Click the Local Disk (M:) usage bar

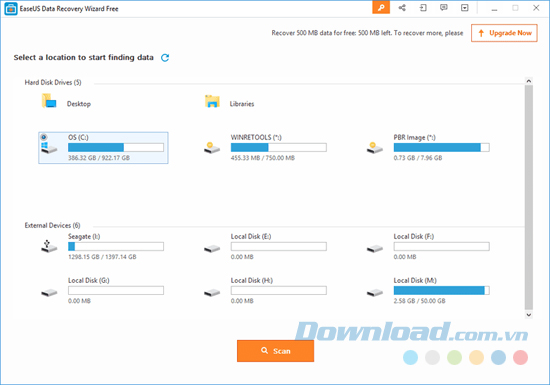pyautogui.click(x=441, y=290)
